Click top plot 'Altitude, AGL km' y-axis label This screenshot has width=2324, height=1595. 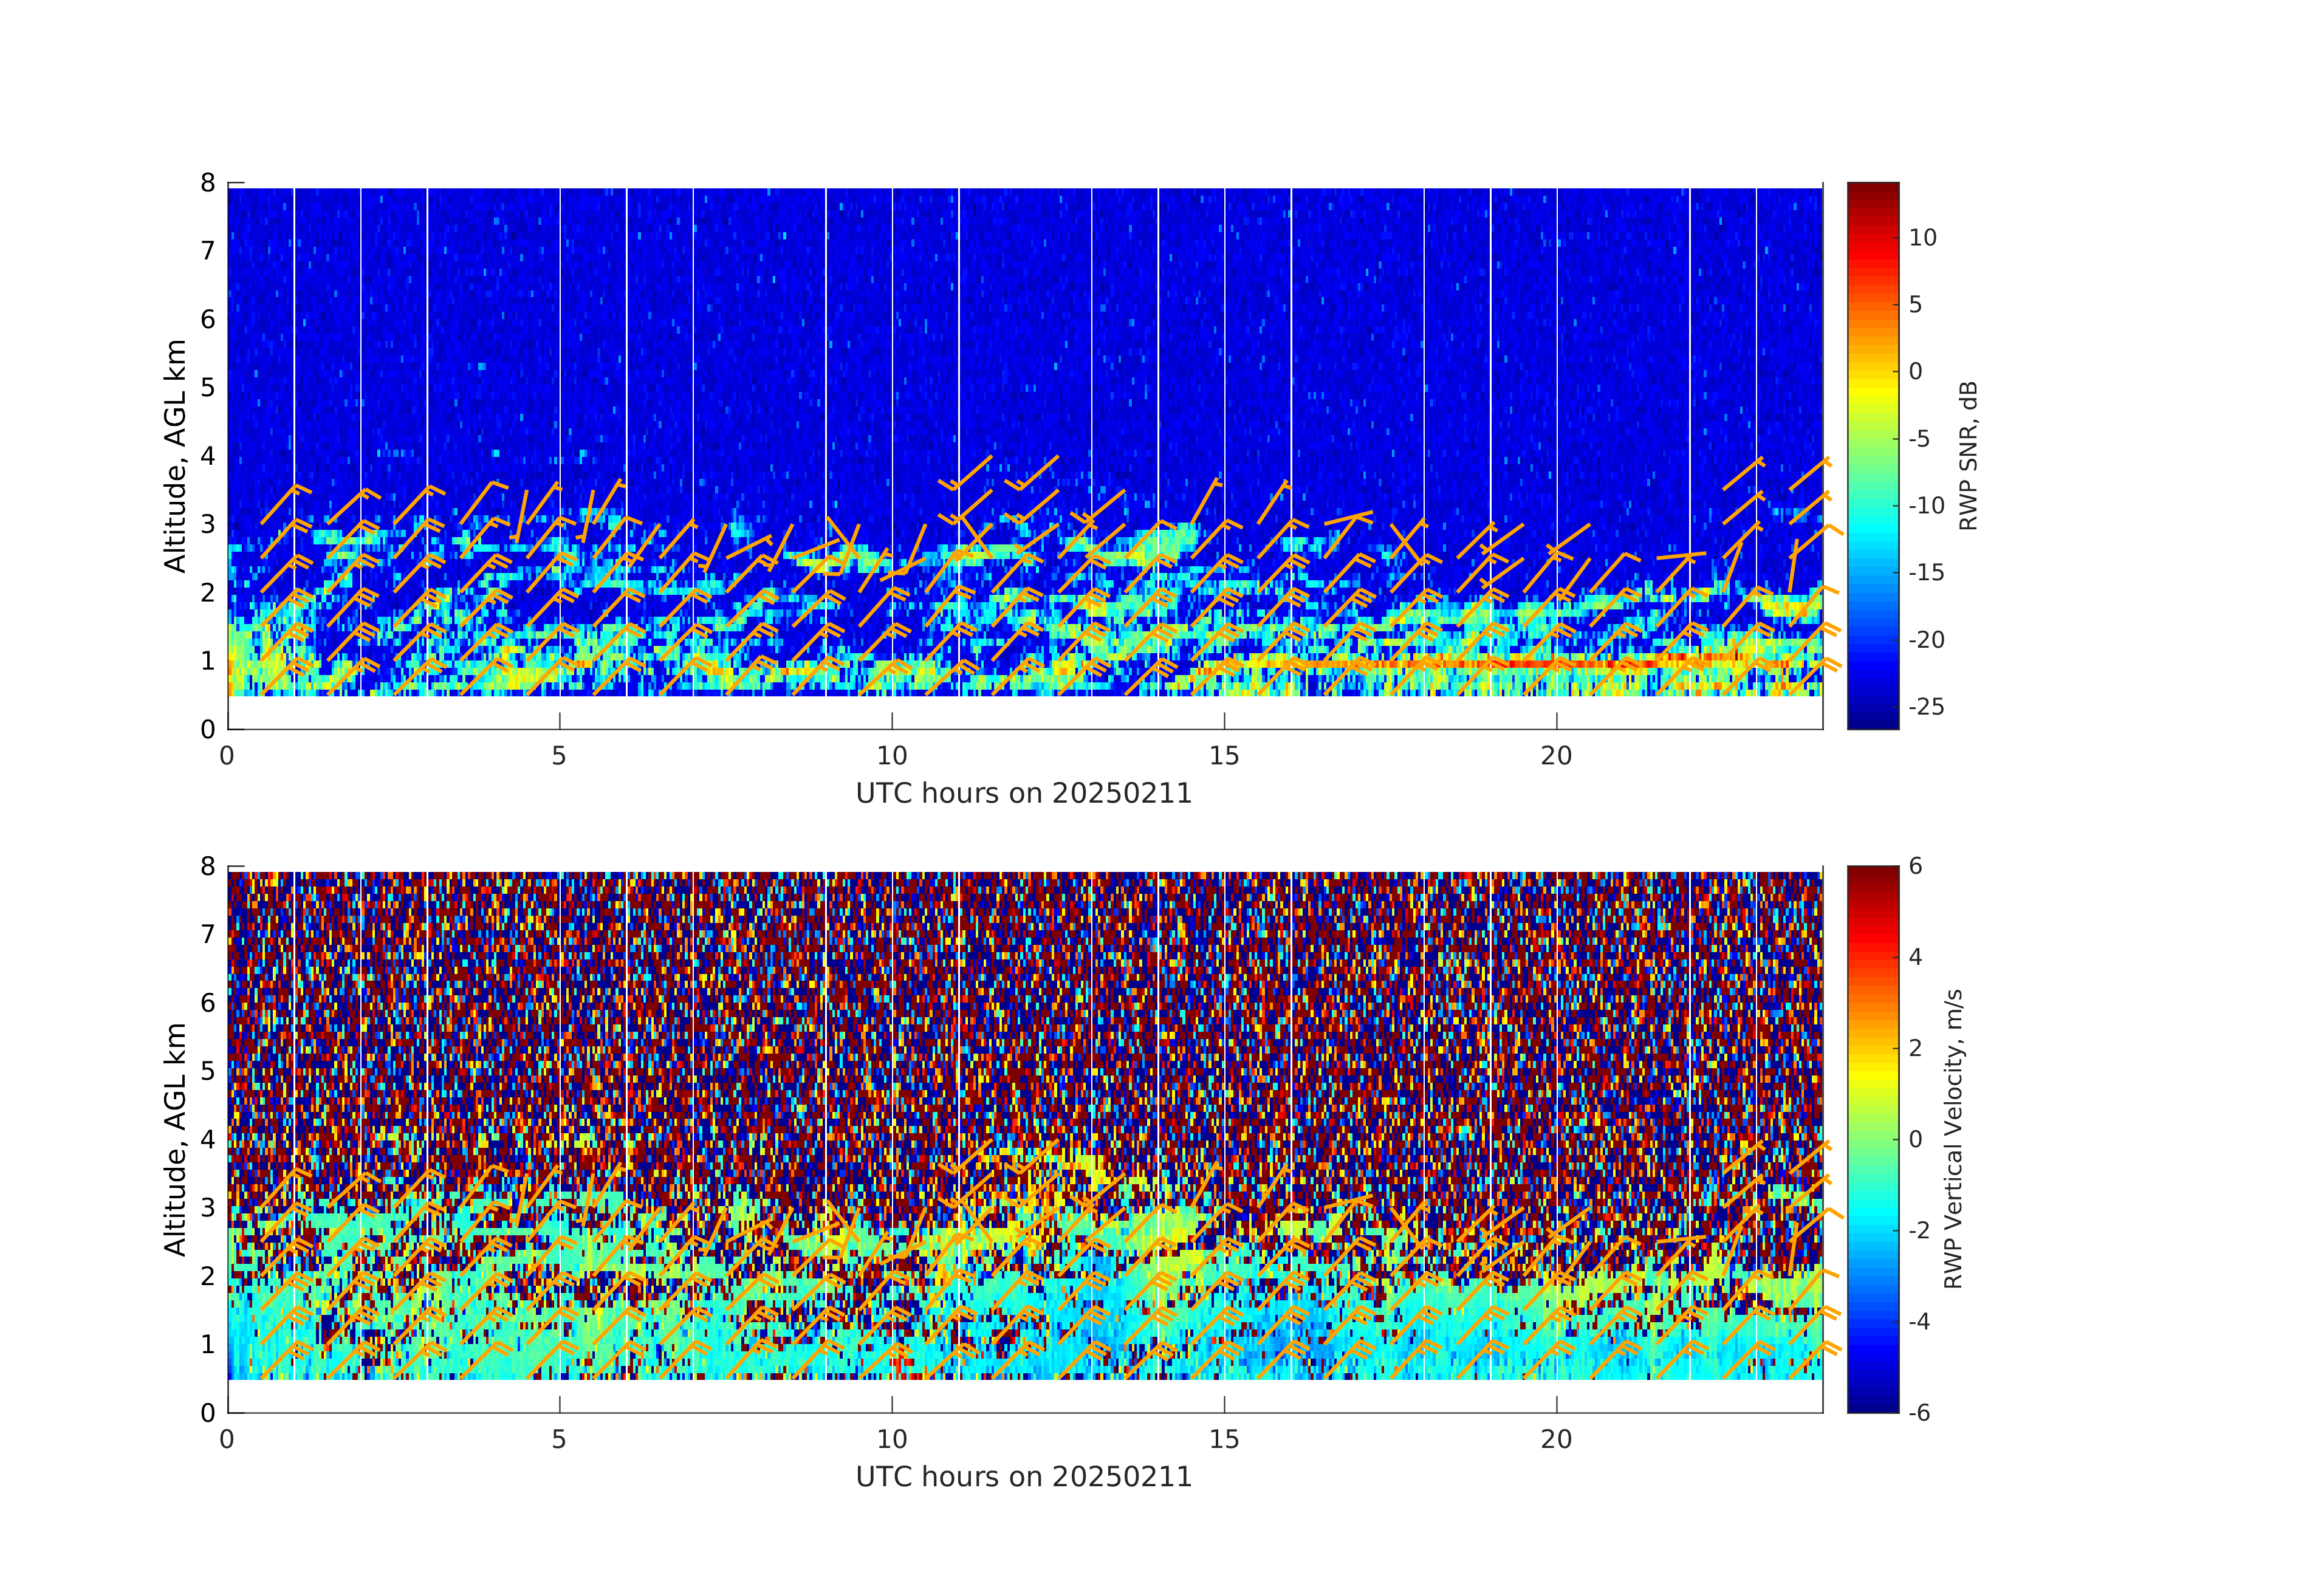point(175,456)
